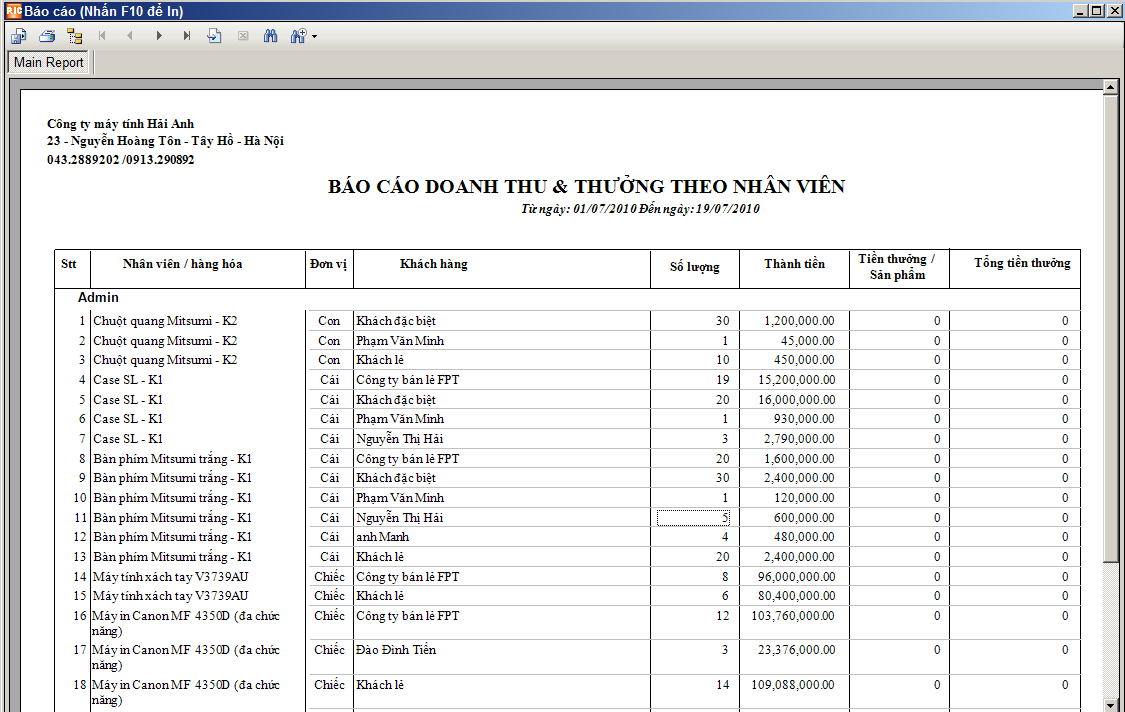This screenshot has height=712, width=1125.
Task: Click the report title BÁO CÁO DOANH THU
Action: pyautogui.click(x=586, y=187)
